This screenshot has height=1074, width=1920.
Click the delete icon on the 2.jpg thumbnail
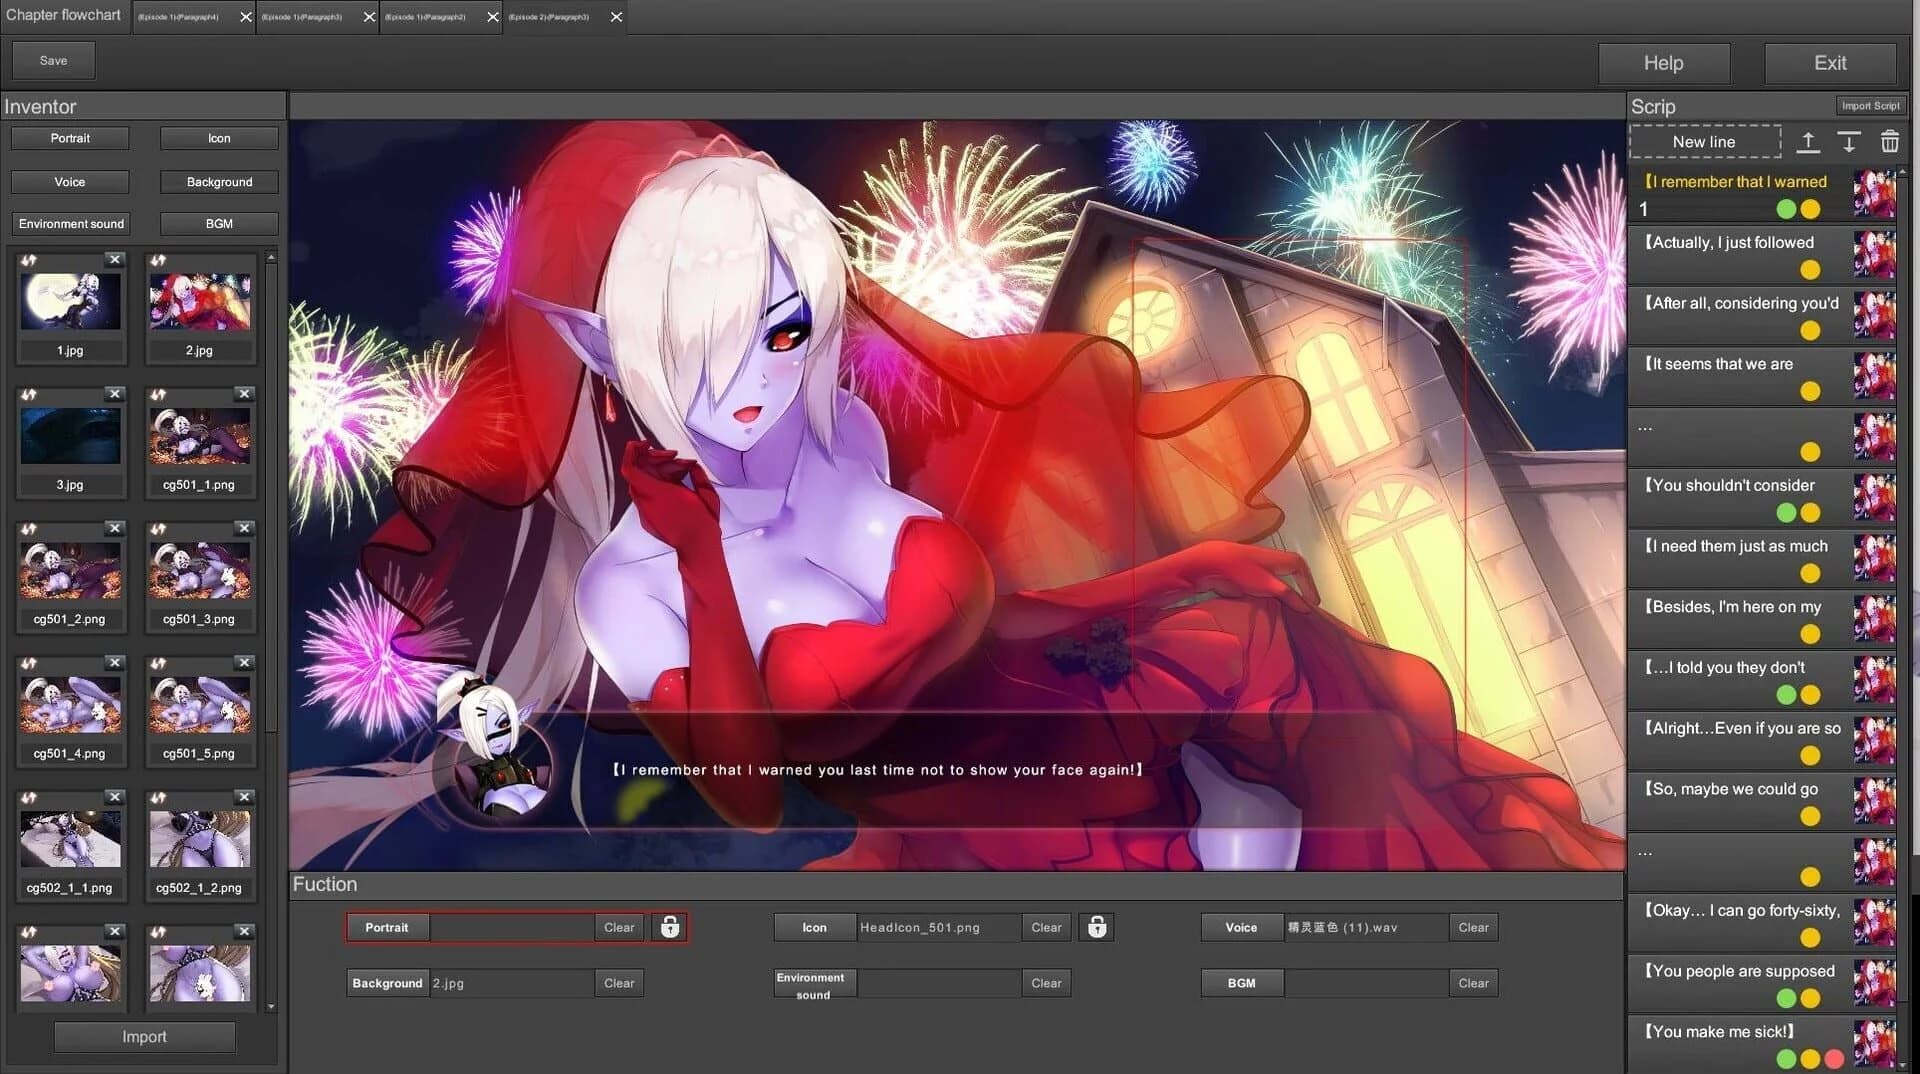(245, 259)
